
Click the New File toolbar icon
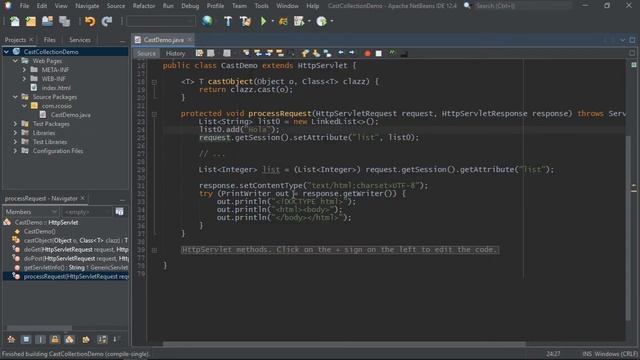point(15,21)
